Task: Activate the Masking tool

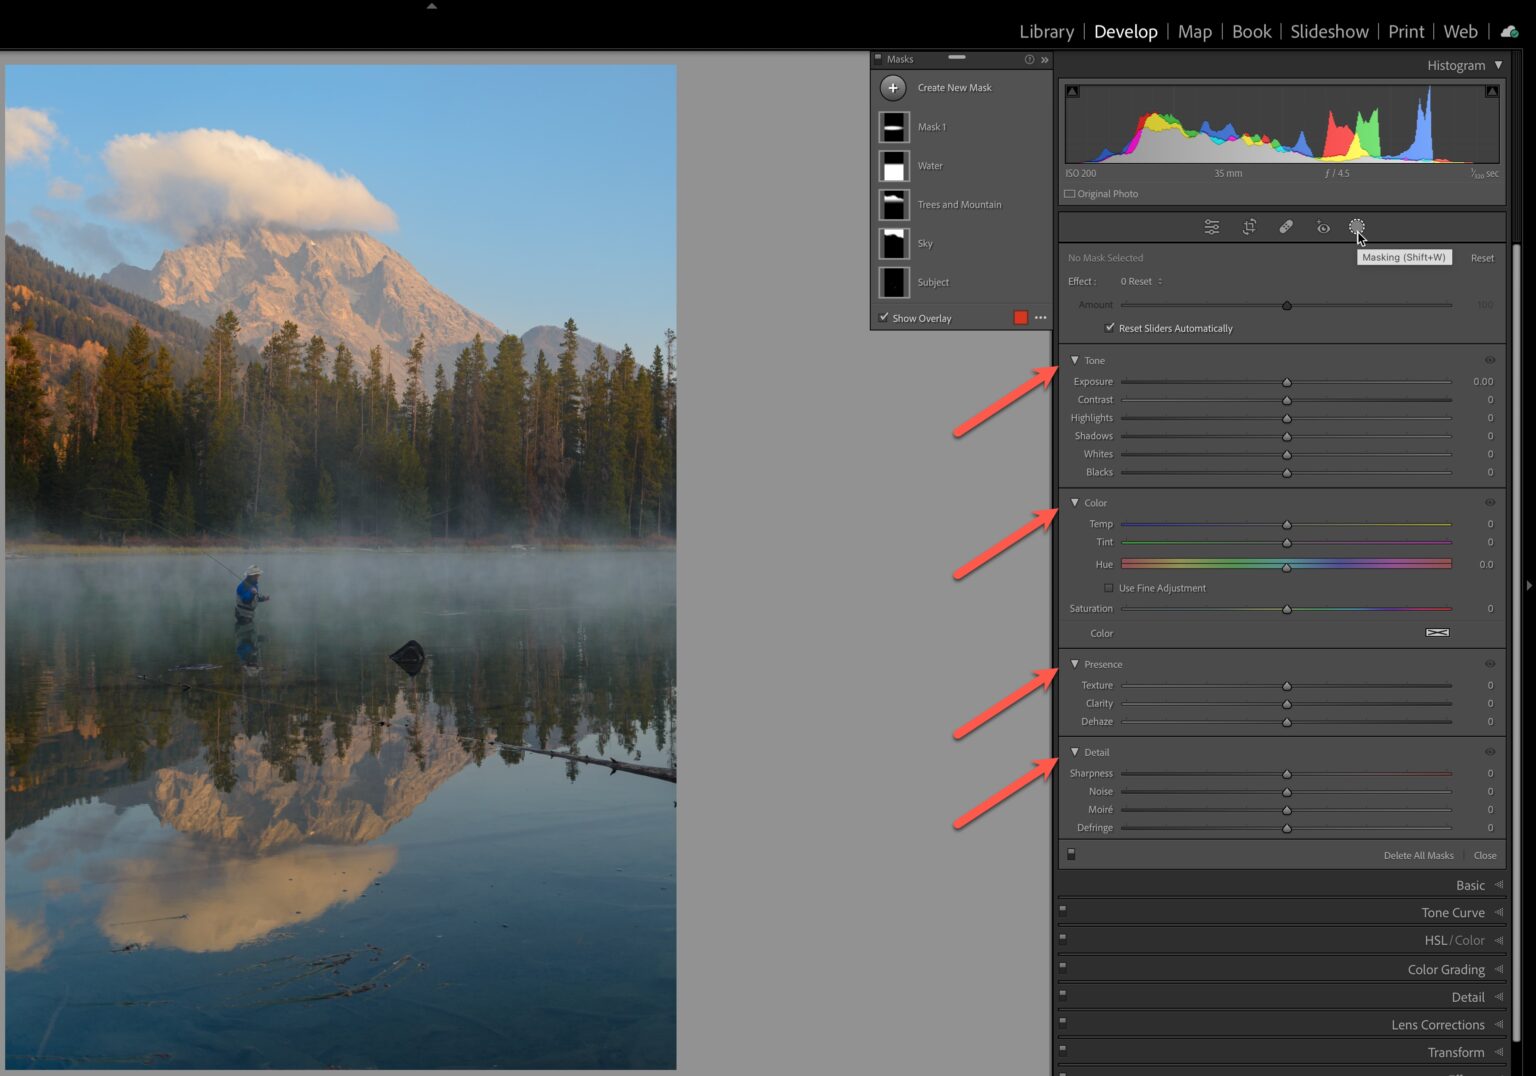Action: coord(1358,227)
